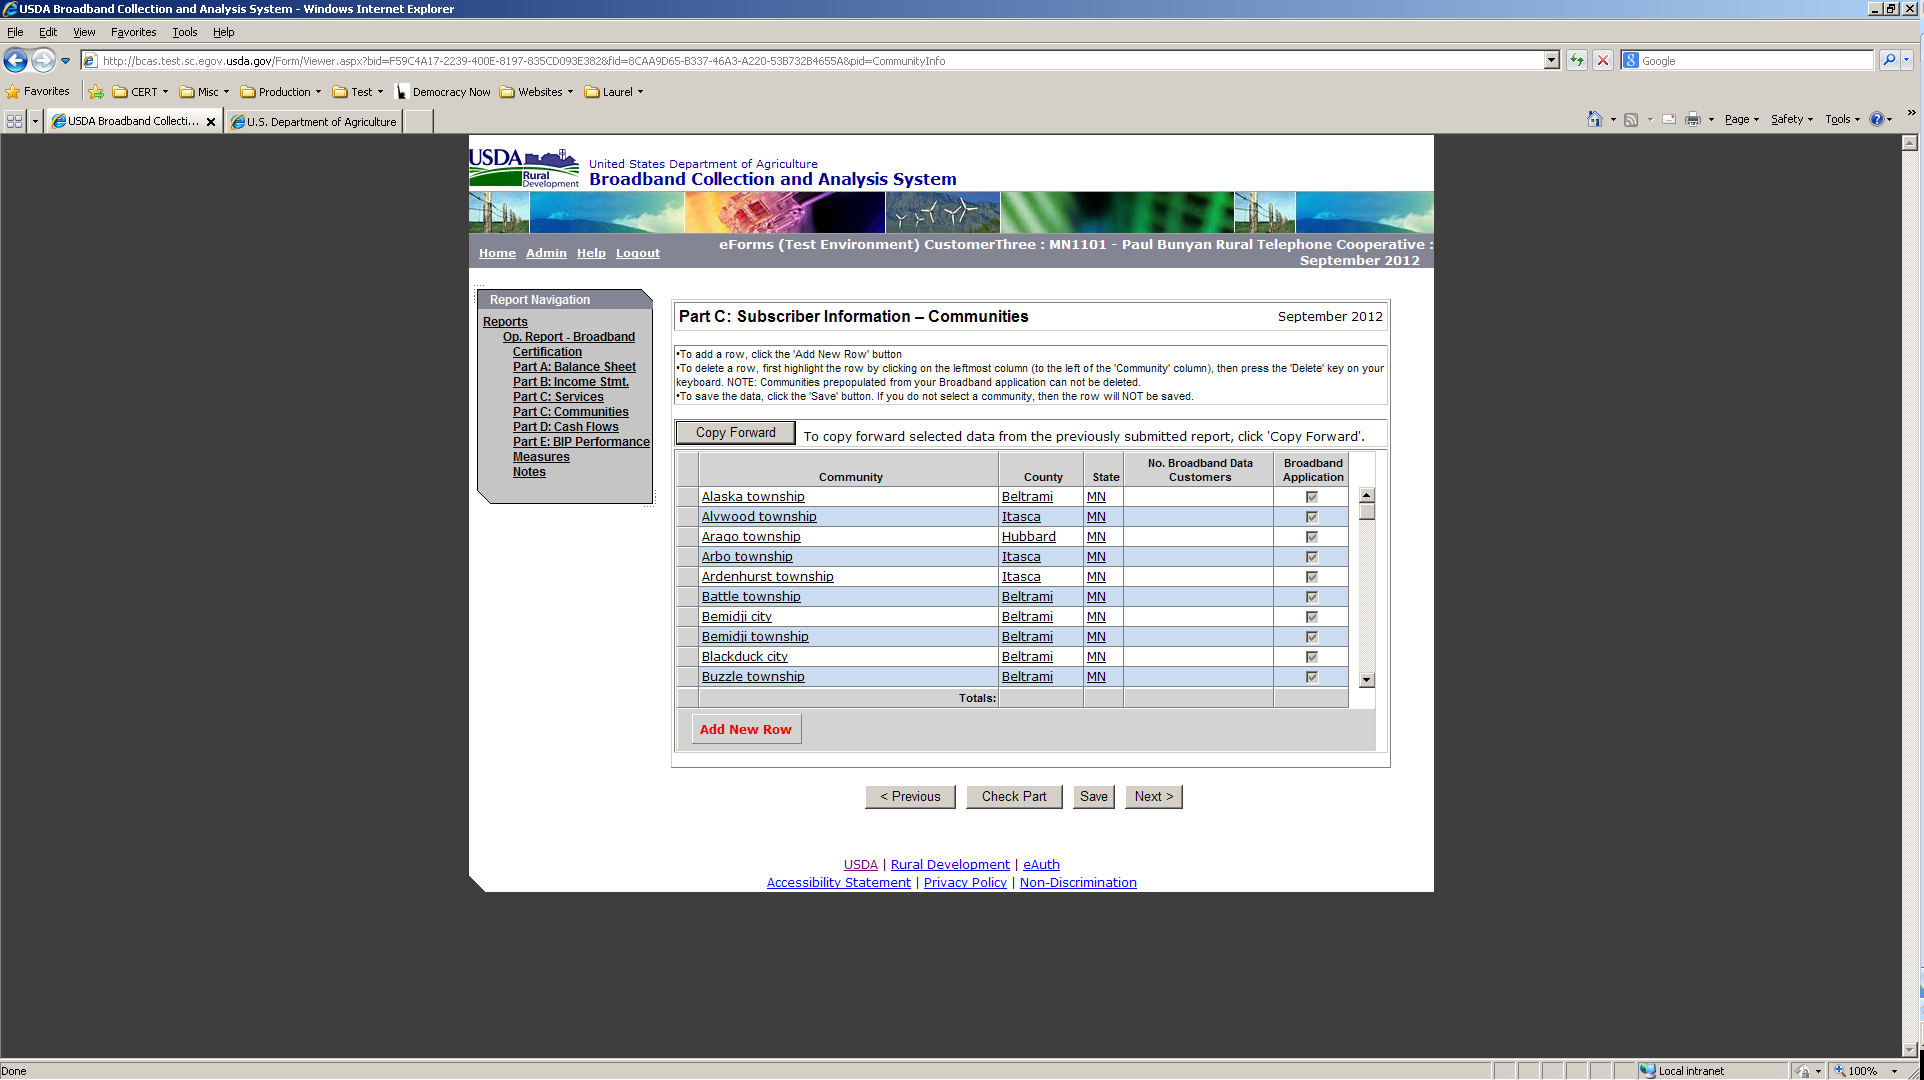Click the Stop loading X icon

(x=1603, y=61)
